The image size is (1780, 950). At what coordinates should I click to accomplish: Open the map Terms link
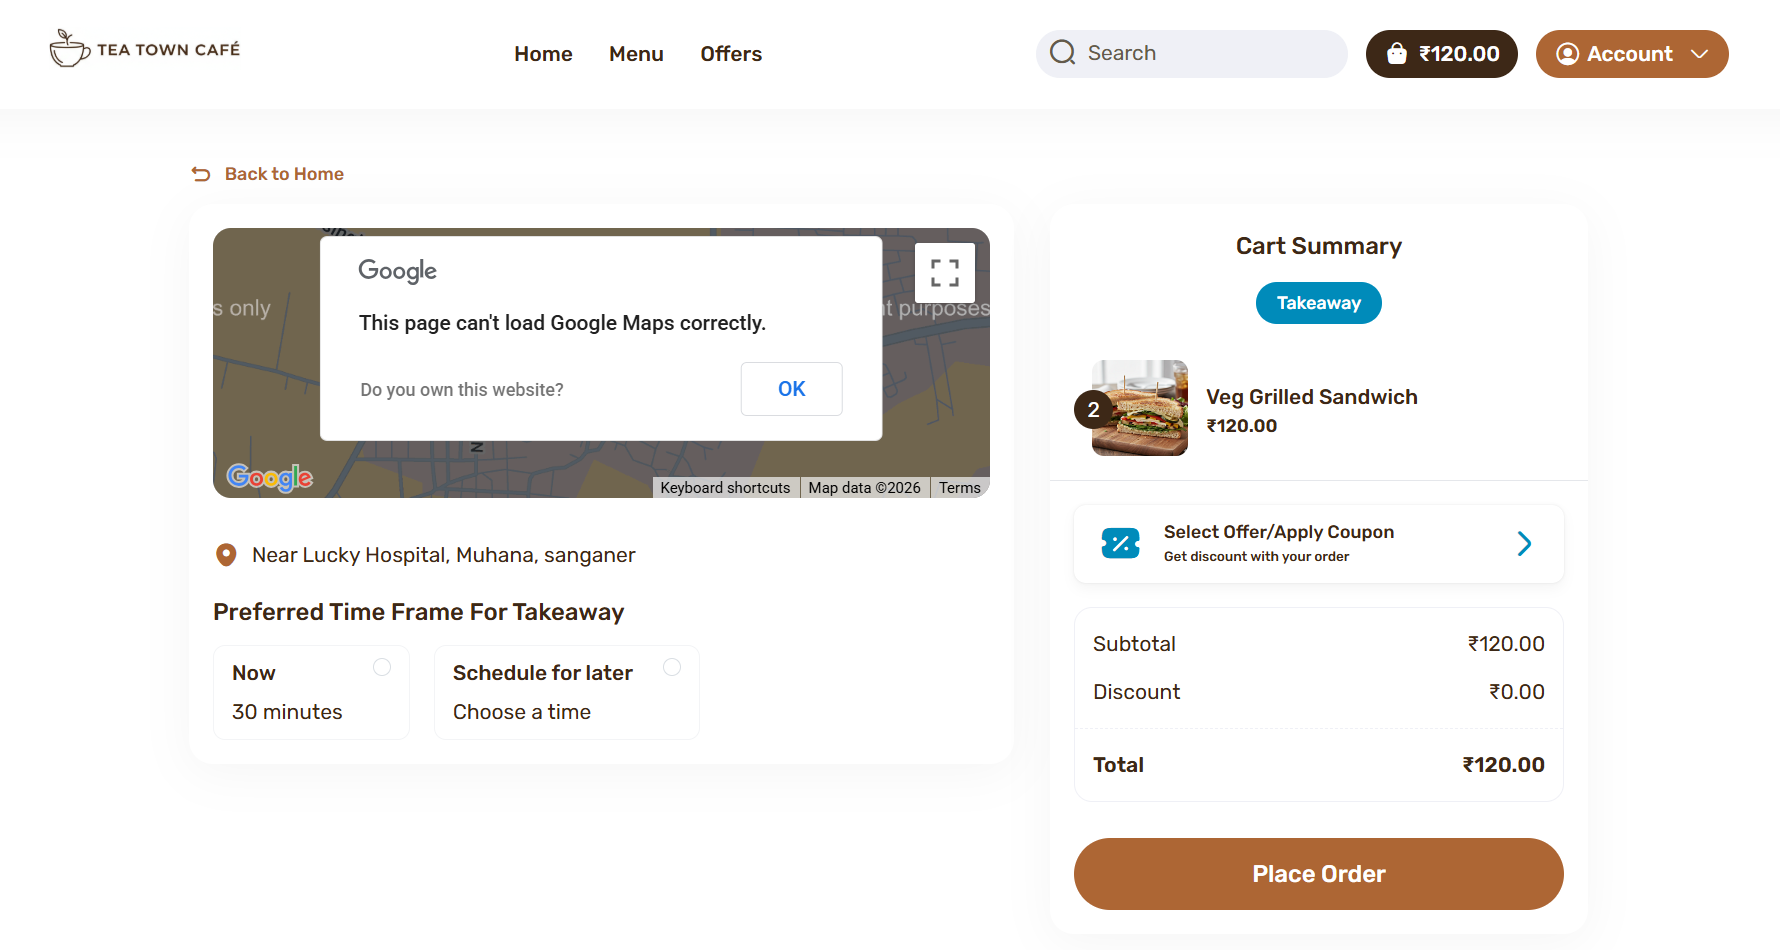(x=960, y=488)
